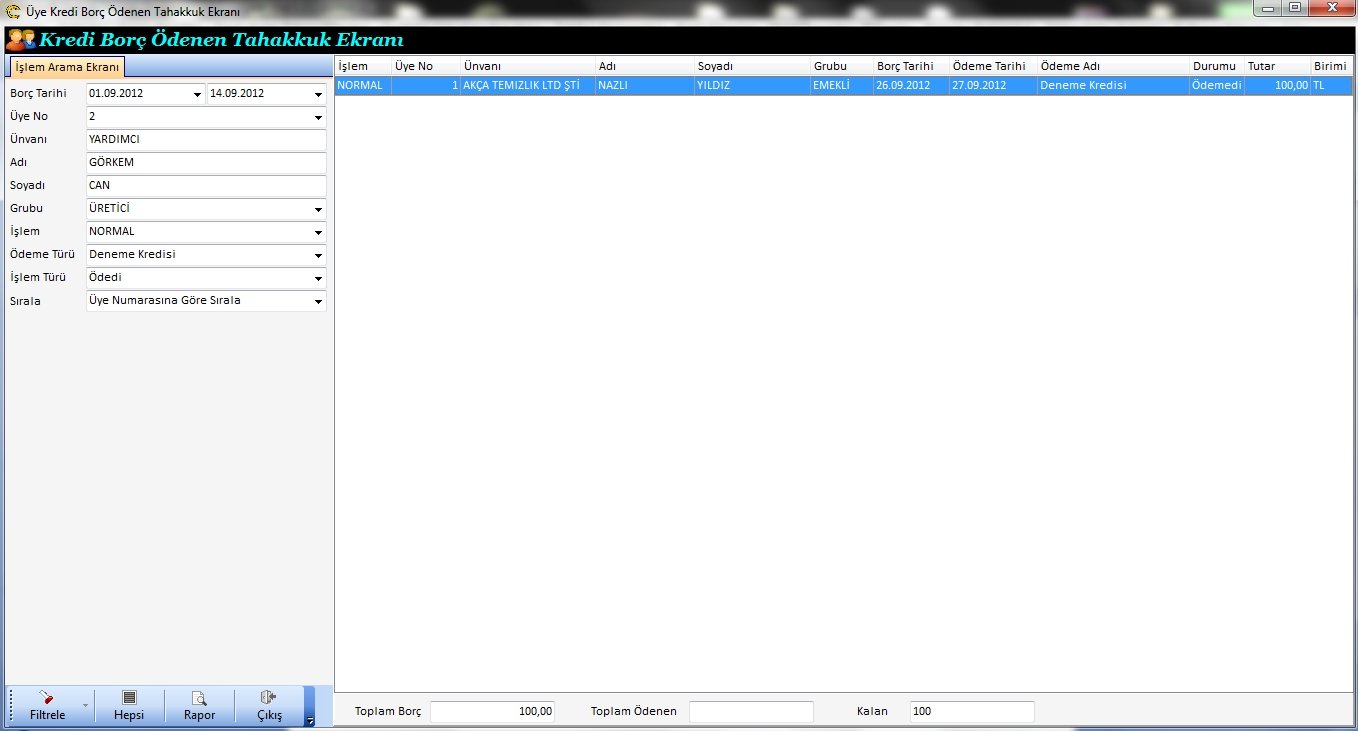Click the Toplam Ödenen field

tap(751, 712)
